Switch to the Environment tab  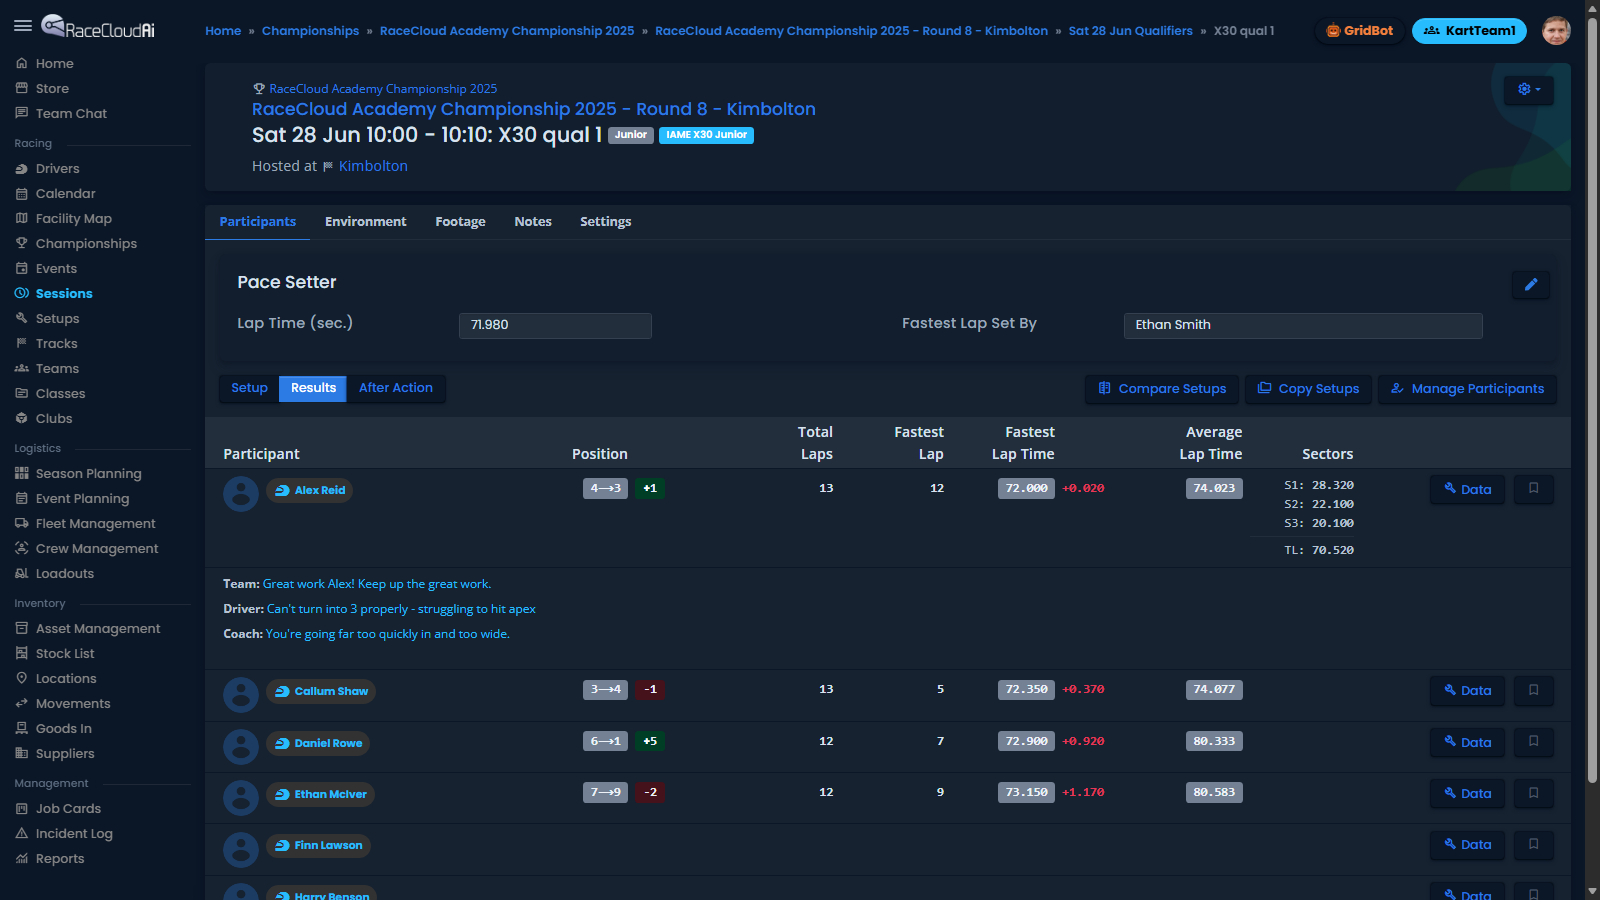point(365,221)
